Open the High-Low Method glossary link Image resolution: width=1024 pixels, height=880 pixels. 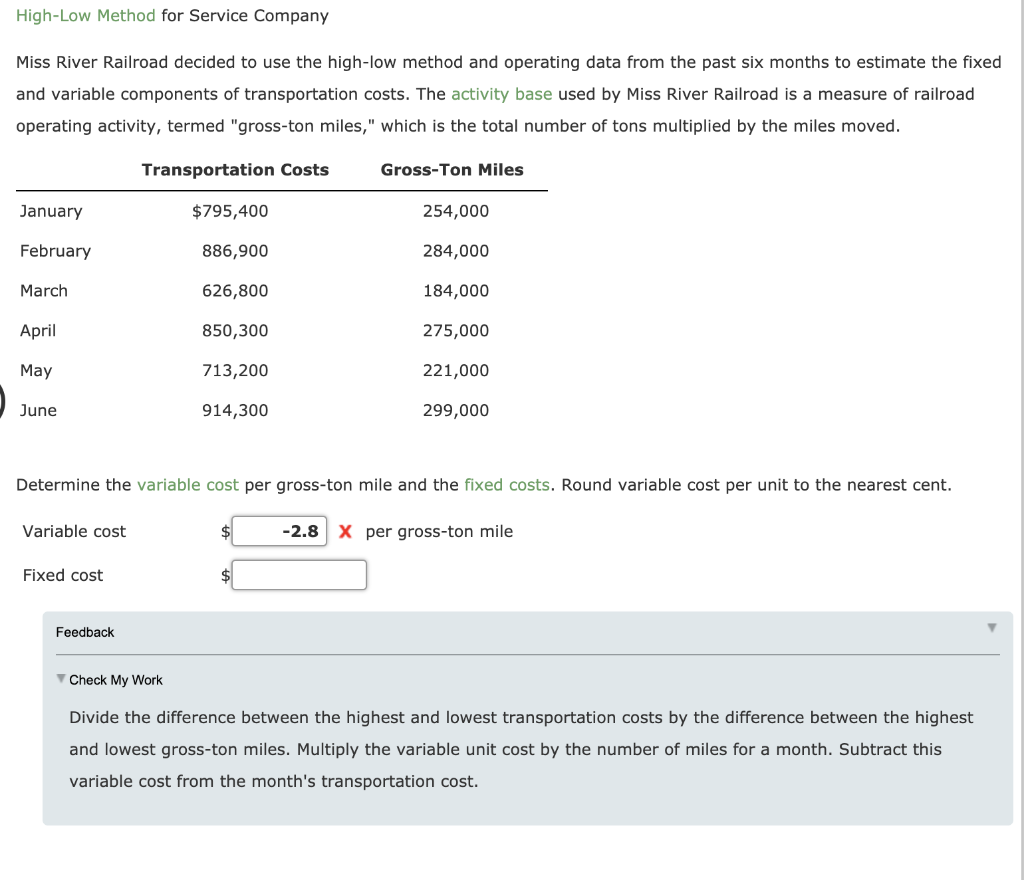(x=86, y=16)
